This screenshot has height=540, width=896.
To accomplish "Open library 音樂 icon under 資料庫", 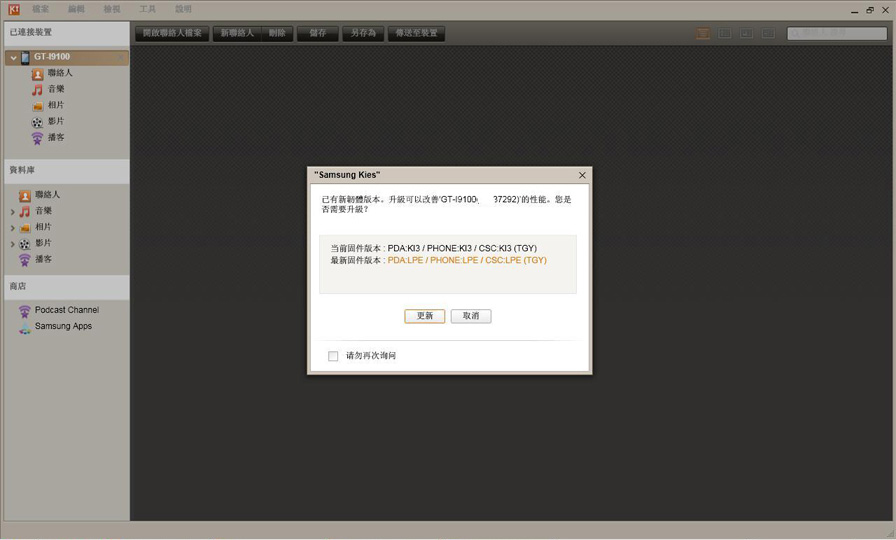I will [25, 211].
